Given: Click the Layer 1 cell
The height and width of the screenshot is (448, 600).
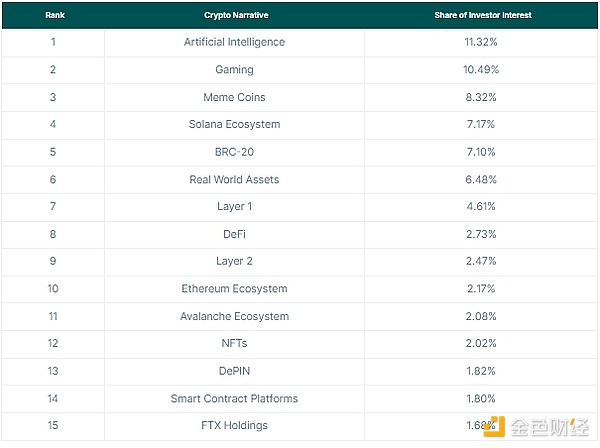Looking at the screenshot, I should click(x=234, y=207).
